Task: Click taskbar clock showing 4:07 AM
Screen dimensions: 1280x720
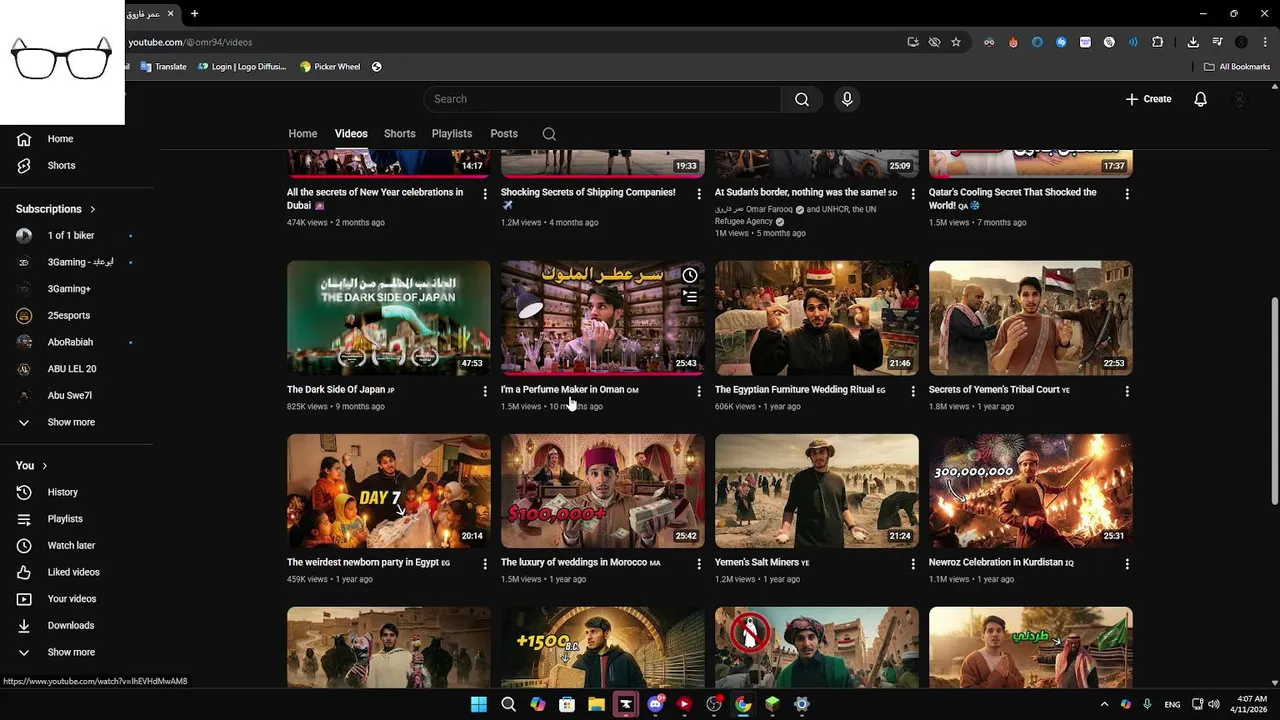Action: pyautogui.click(x=1251, y=704)
